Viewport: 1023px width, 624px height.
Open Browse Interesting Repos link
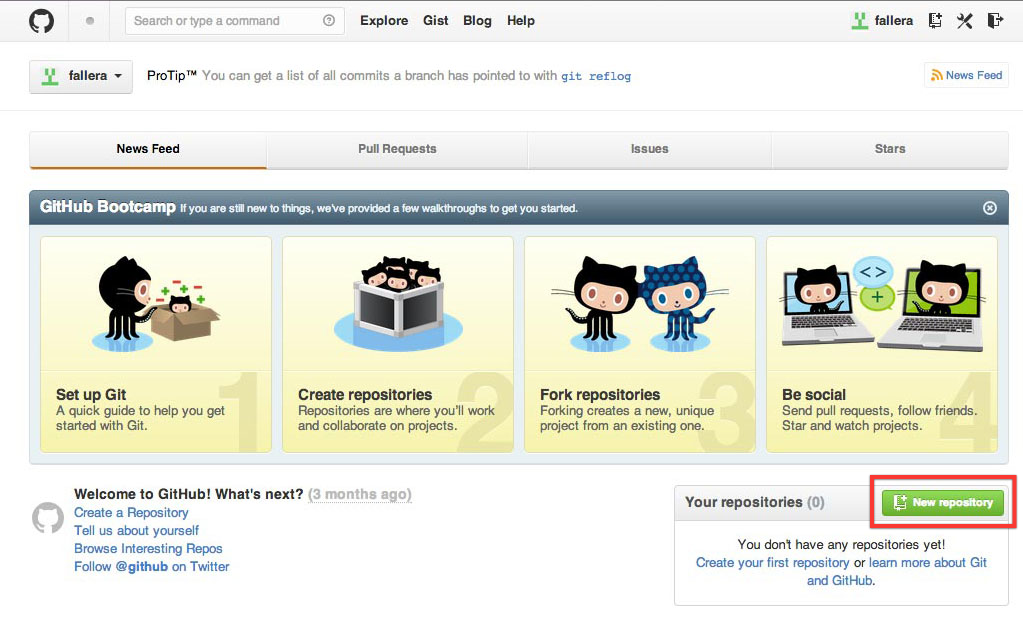148,548
